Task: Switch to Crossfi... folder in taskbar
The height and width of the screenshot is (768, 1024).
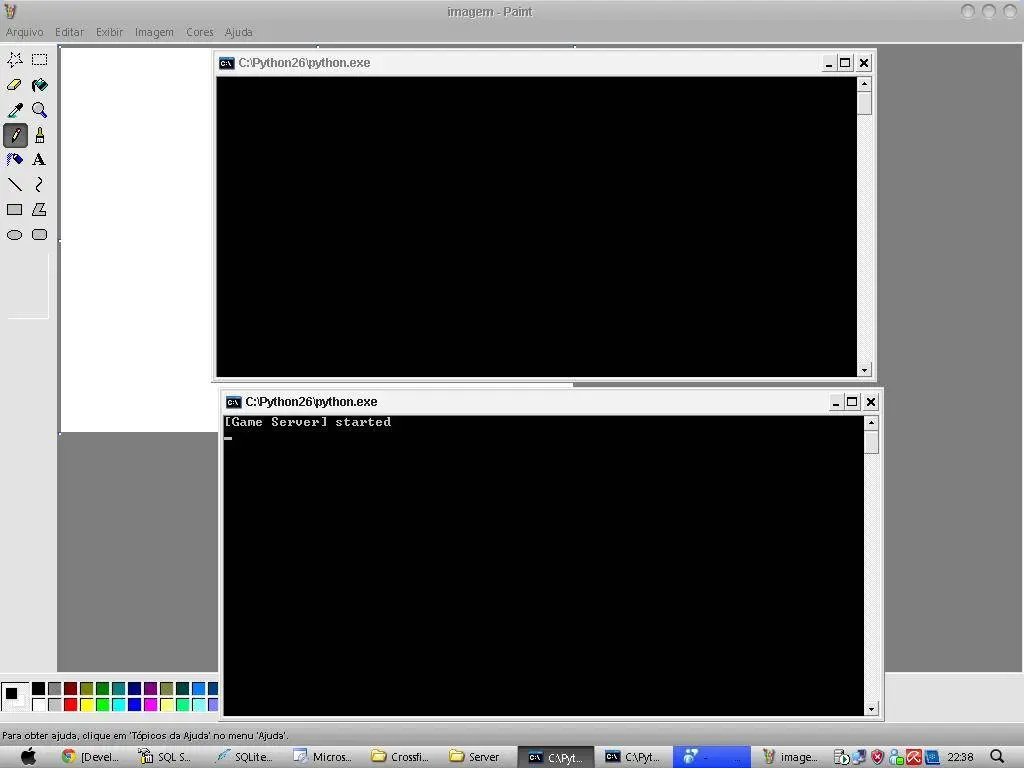Action: click(x=400, y=757)
